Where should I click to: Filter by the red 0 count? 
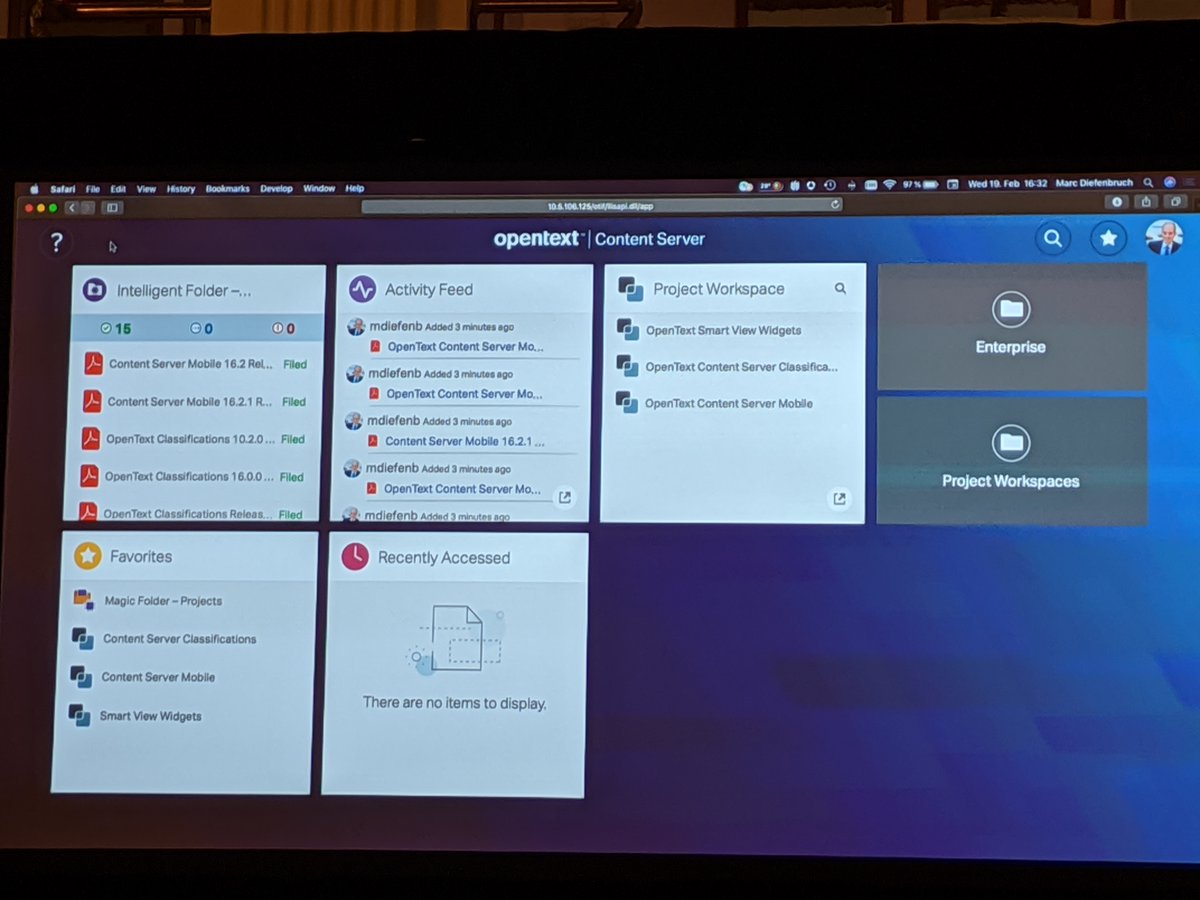tap(283, 328)
